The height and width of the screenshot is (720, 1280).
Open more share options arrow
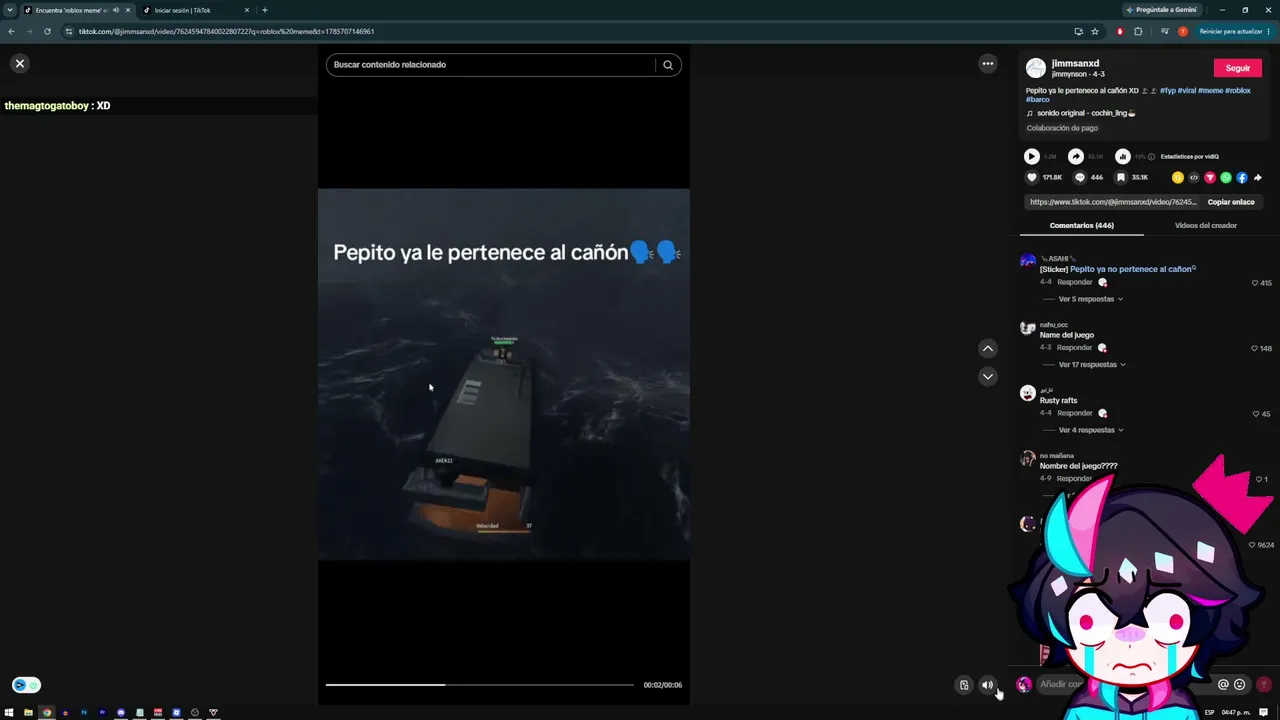(1258, 178)
